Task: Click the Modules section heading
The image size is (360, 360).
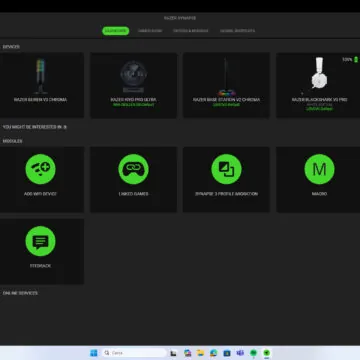Action: click(x=13, y=141)
